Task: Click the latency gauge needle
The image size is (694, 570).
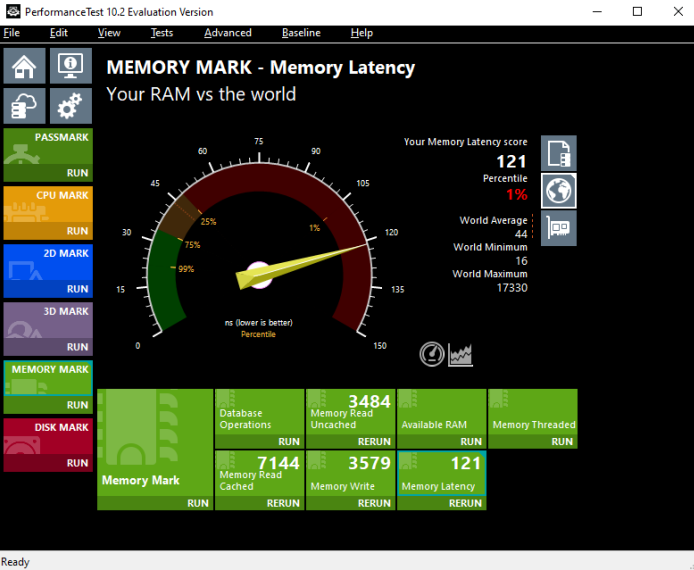Action: click(301, 266)
